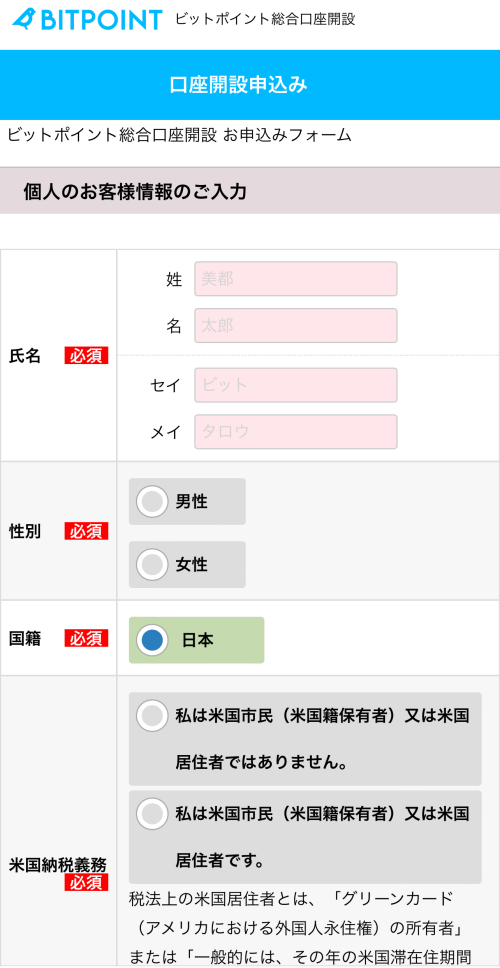Click the ビットポイント総合口座開設 header text
Screen dimensions: 500x968
click(265, 19)
